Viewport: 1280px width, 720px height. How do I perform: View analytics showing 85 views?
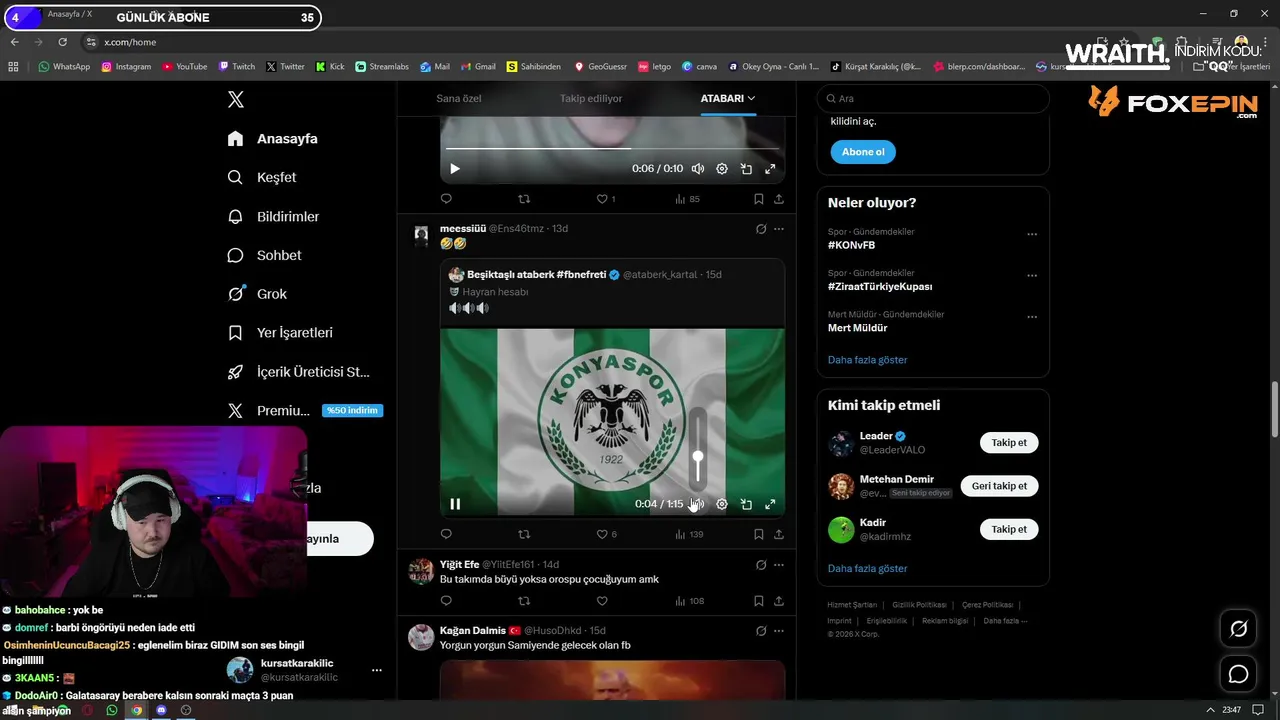coord(688,199)
